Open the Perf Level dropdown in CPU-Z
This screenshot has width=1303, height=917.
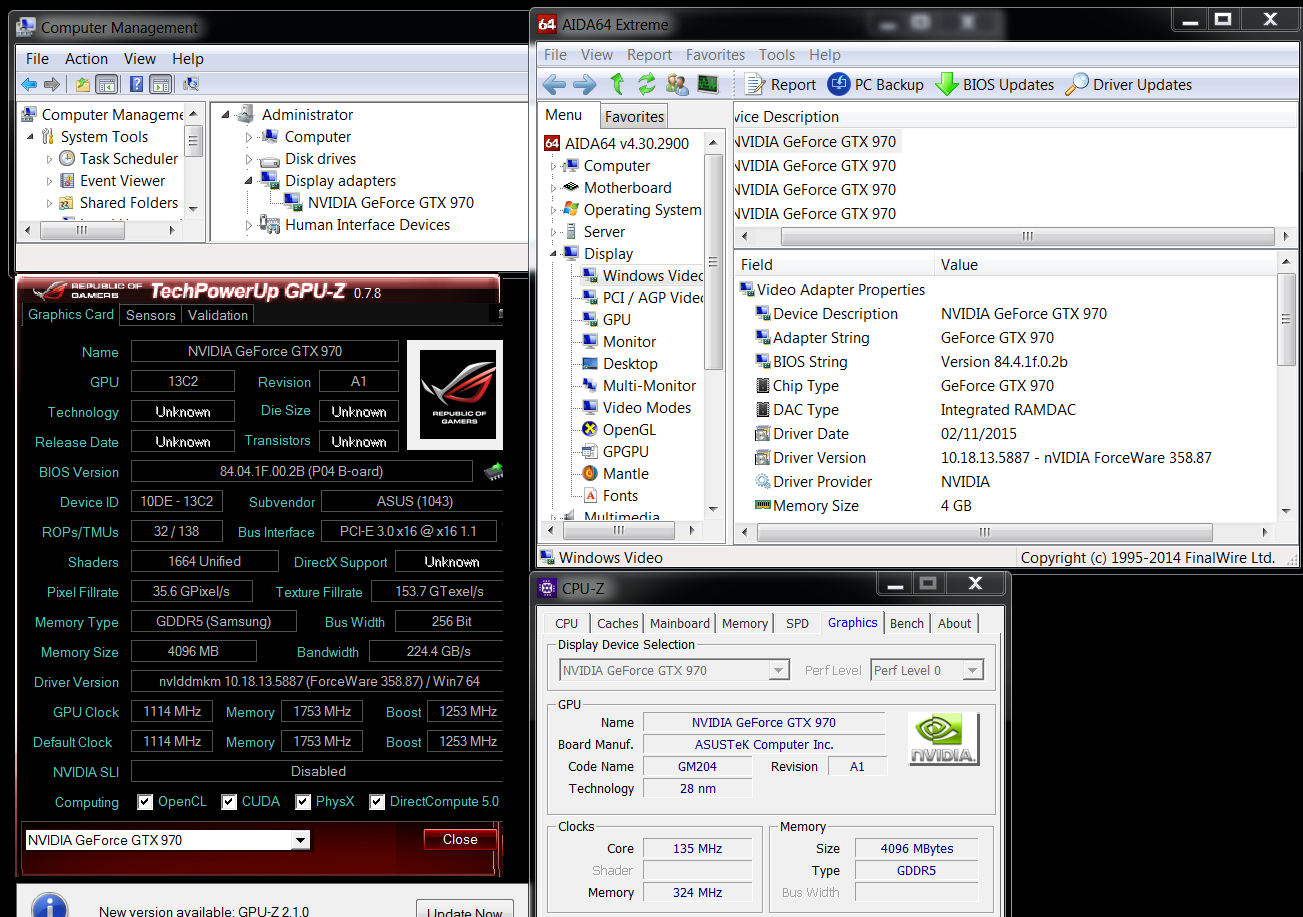(x=973, y=671)
